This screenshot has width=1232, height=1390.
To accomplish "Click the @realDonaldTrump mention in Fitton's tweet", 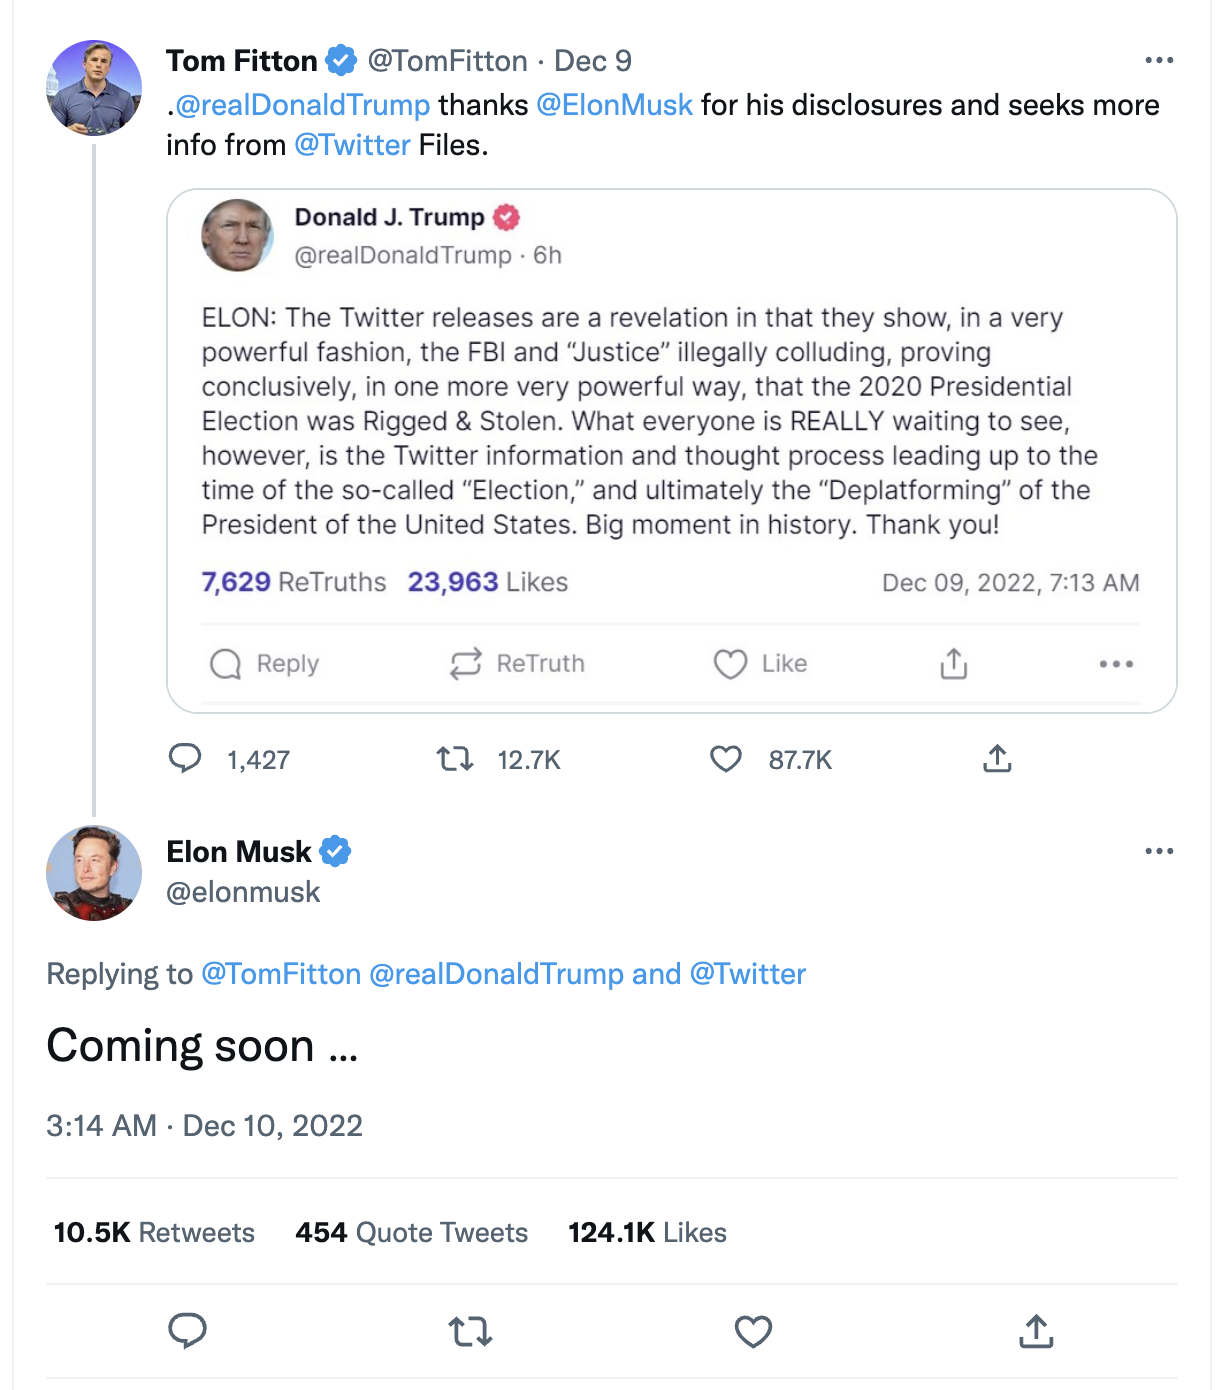I will 302,105.
